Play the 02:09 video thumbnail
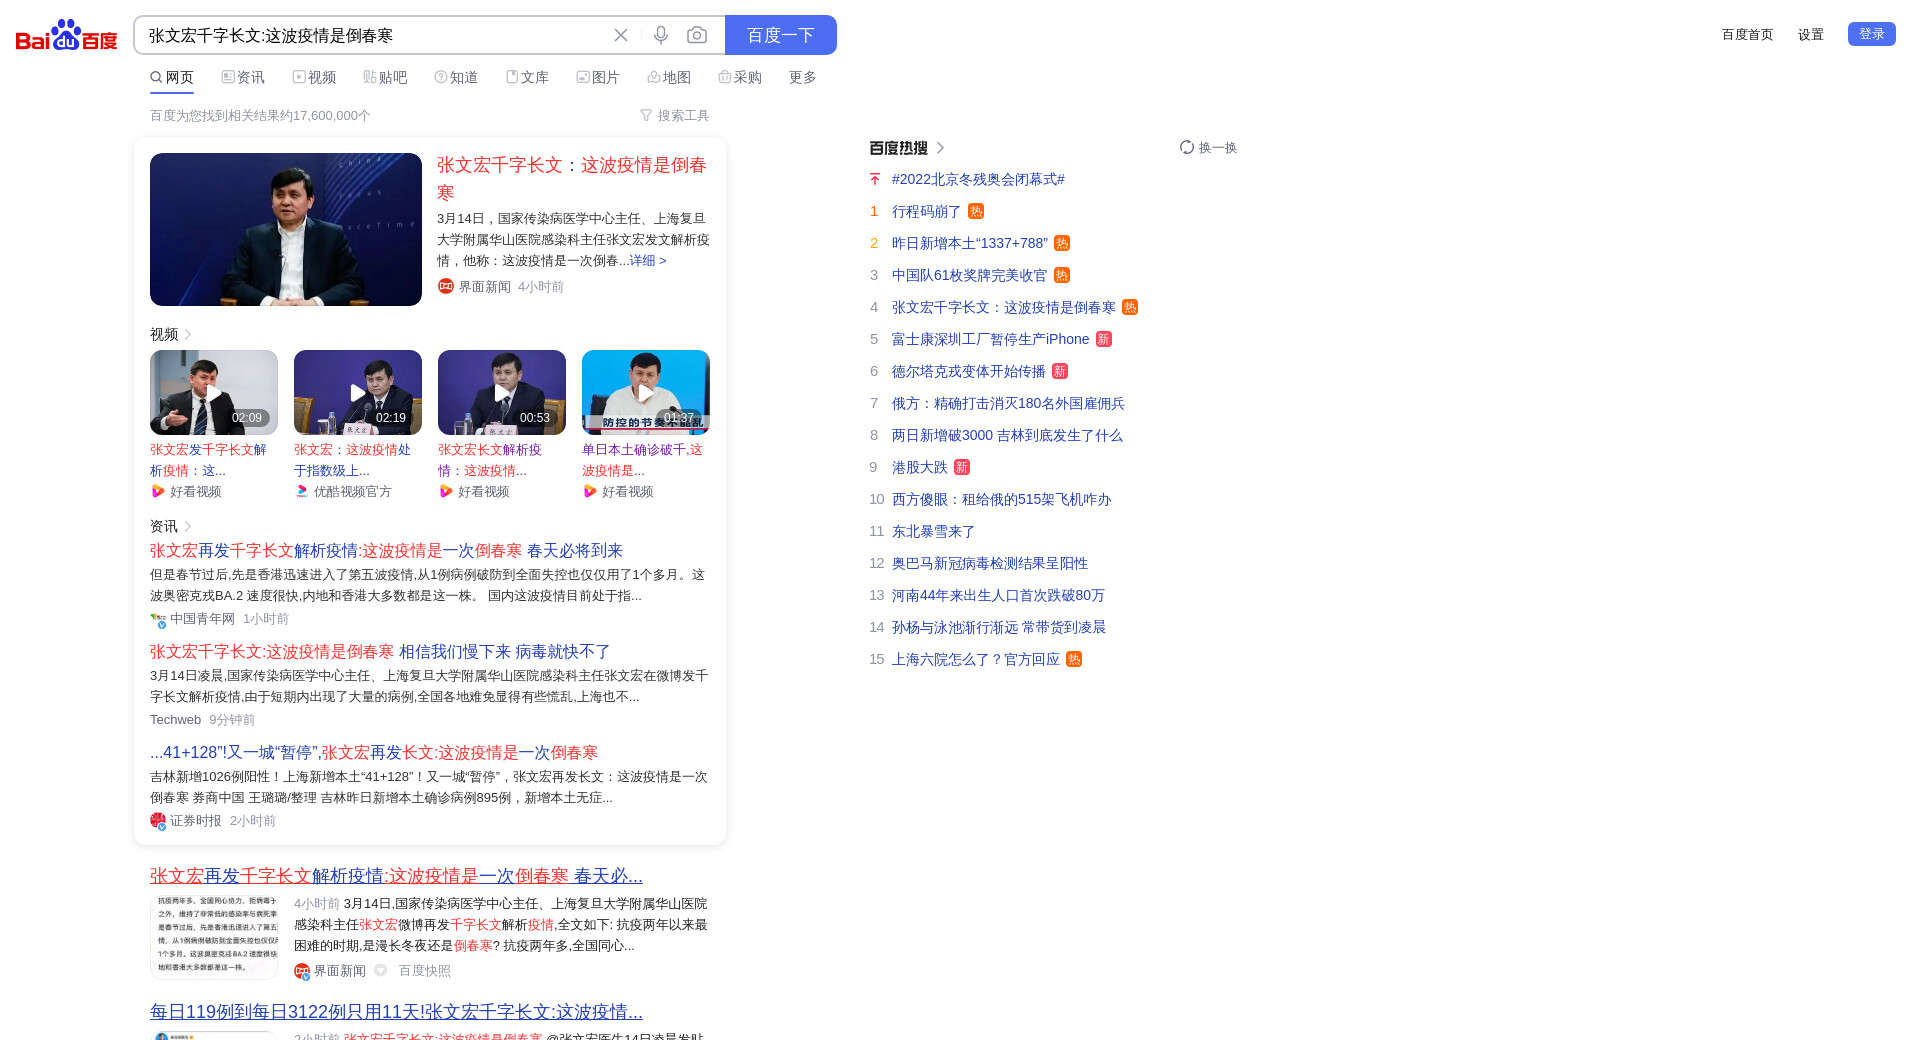 [214, 392]
